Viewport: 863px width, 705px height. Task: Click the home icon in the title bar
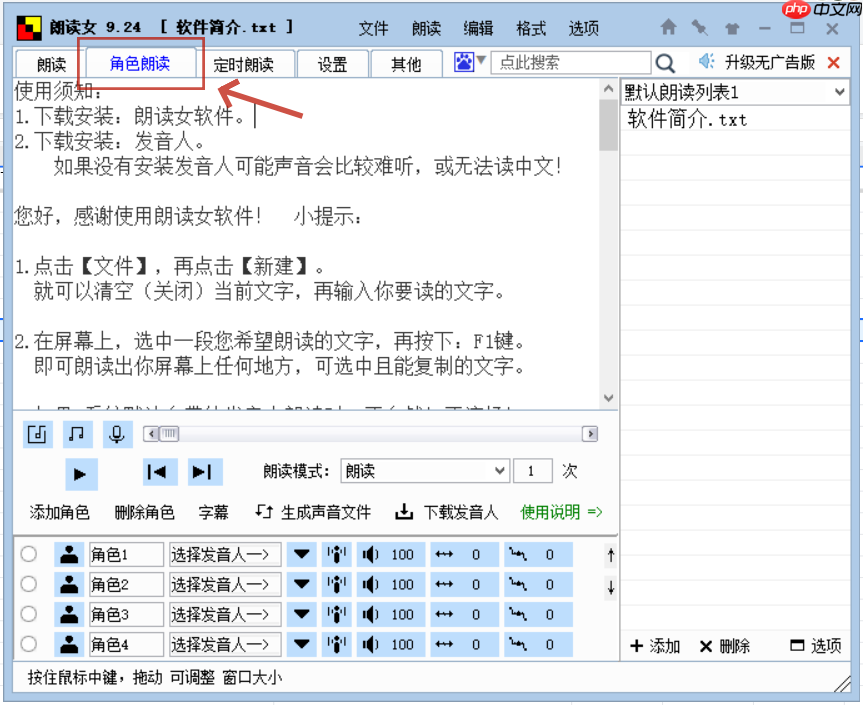pyautogui.click(x=668, y=27)
